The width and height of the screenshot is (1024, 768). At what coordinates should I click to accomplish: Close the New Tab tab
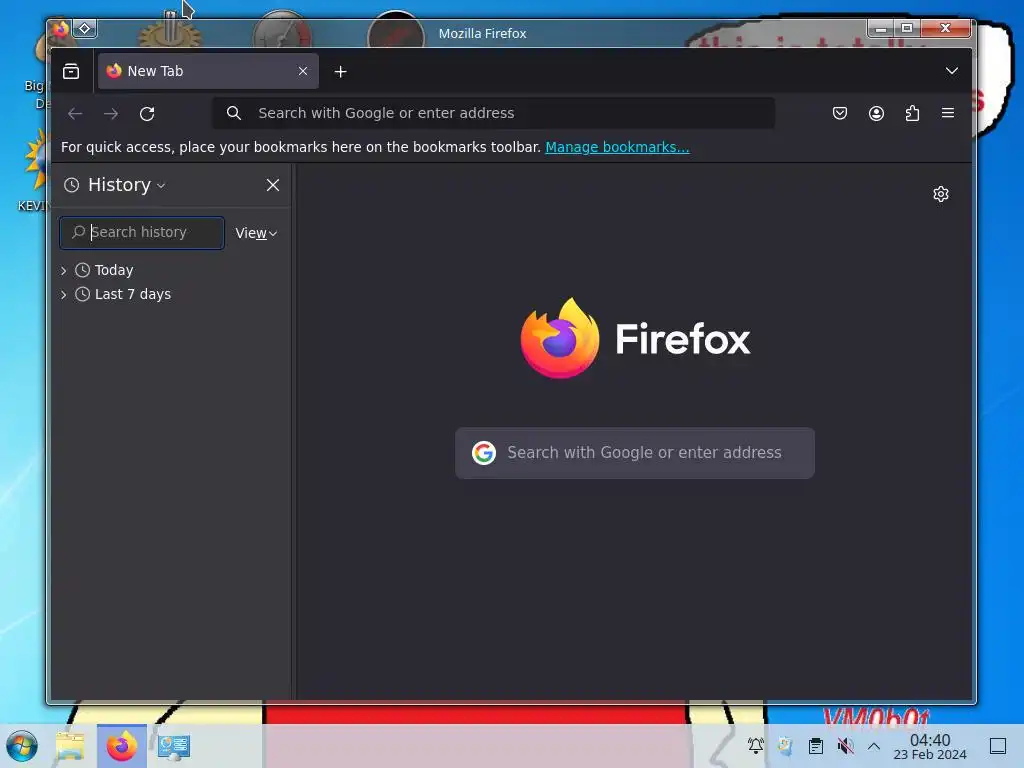pyautogui.click(x=303, y=71)
